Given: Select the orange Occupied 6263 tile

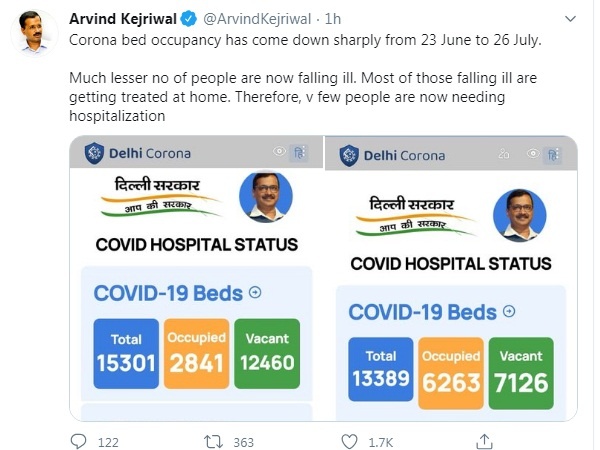Looking at the screenshot, I should pyautogui.click(x=451, y=373).
